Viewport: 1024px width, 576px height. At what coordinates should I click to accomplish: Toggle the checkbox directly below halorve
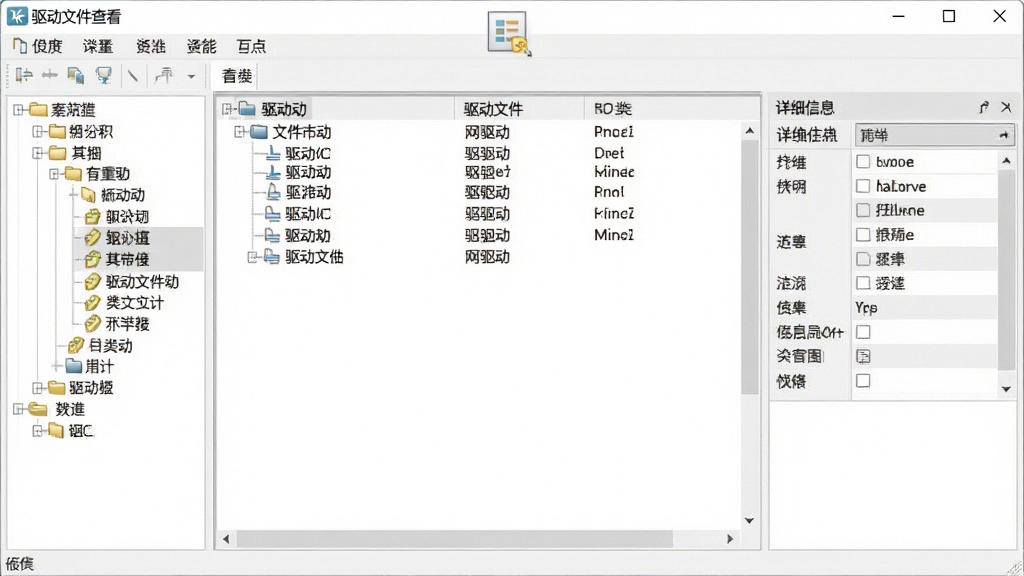point(863,210)
